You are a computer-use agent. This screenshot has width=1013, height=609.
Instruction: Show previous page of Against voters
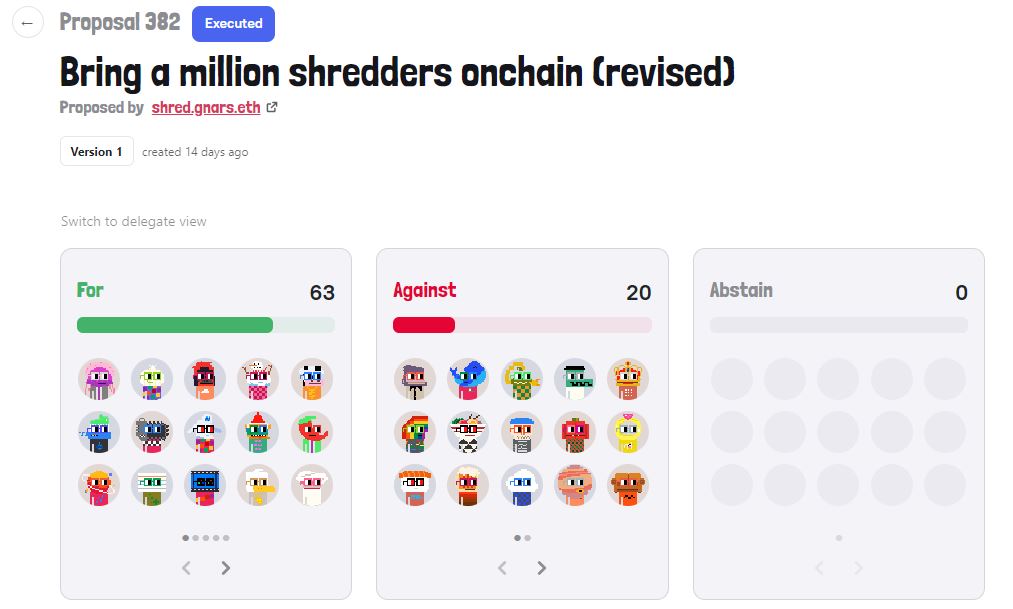[x=502, y=568]
